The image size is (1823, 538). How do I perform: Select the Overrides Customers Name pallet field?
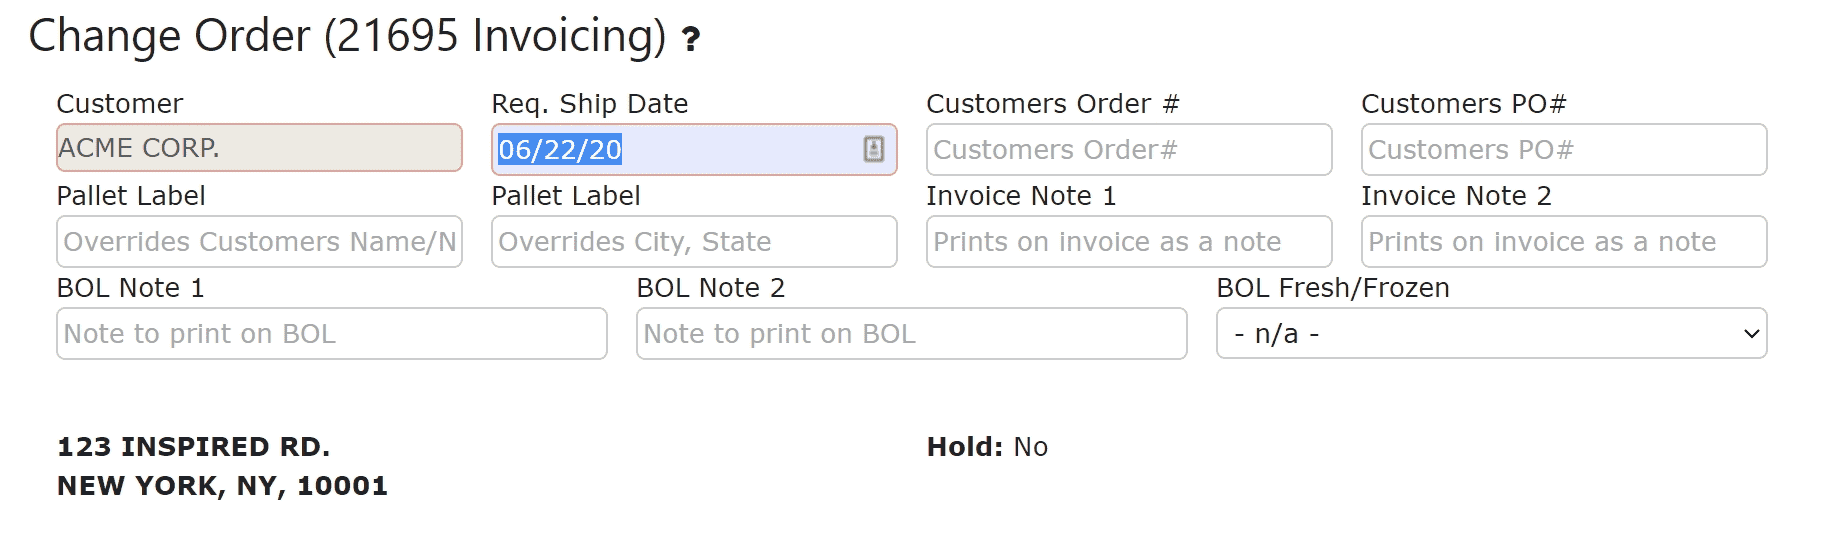tap(259, 241)
